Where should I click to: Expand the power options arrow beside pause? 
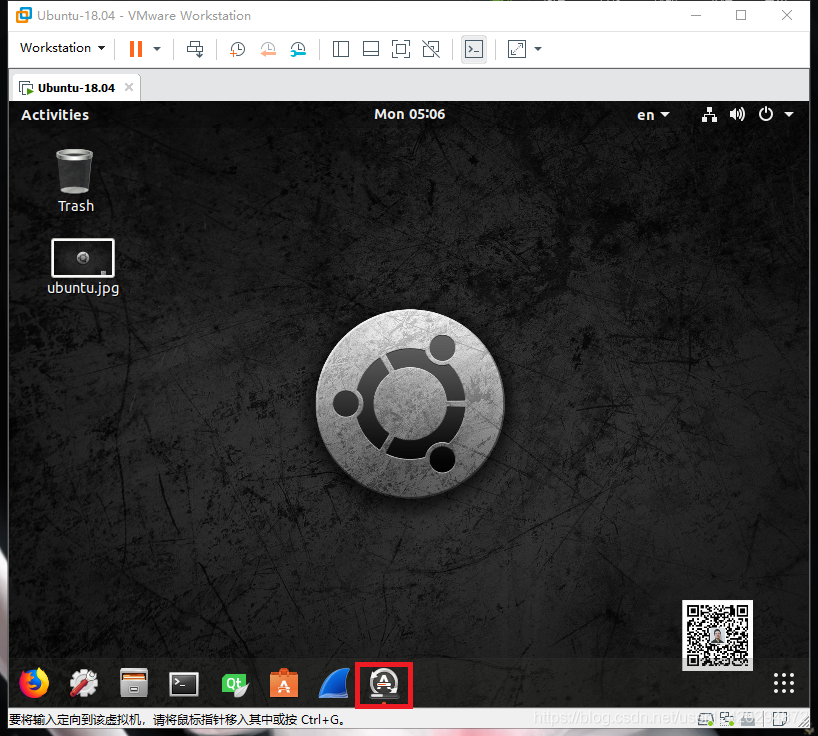point(157,49)
